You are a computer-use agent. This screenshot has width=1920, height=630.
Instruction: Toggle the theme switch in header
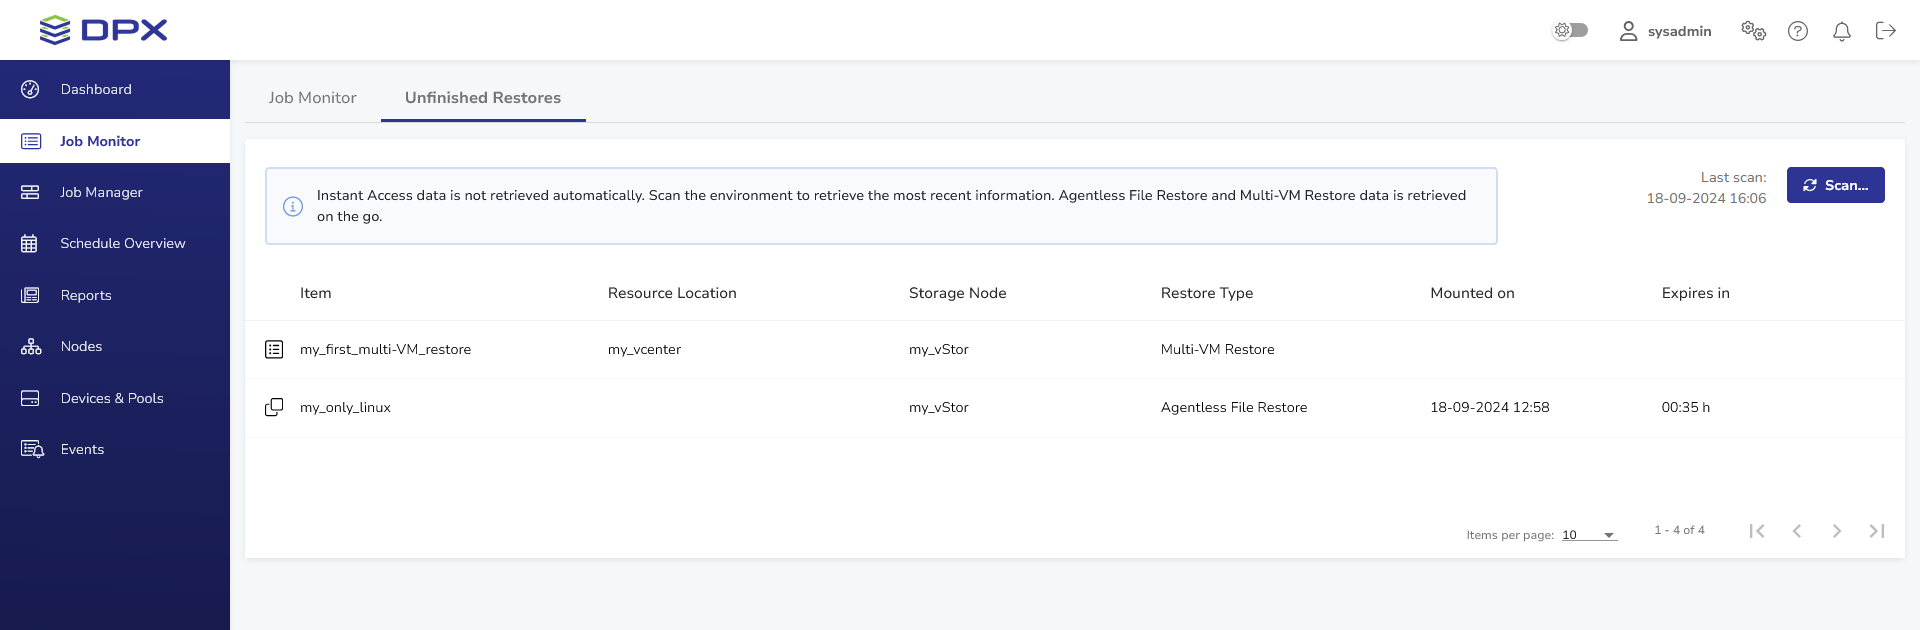1570,30
